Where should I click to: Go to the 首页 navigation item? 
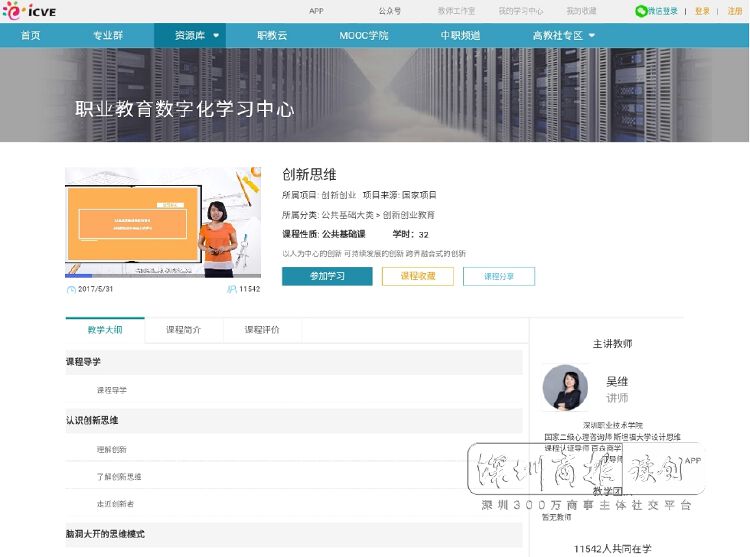(31, 35)
